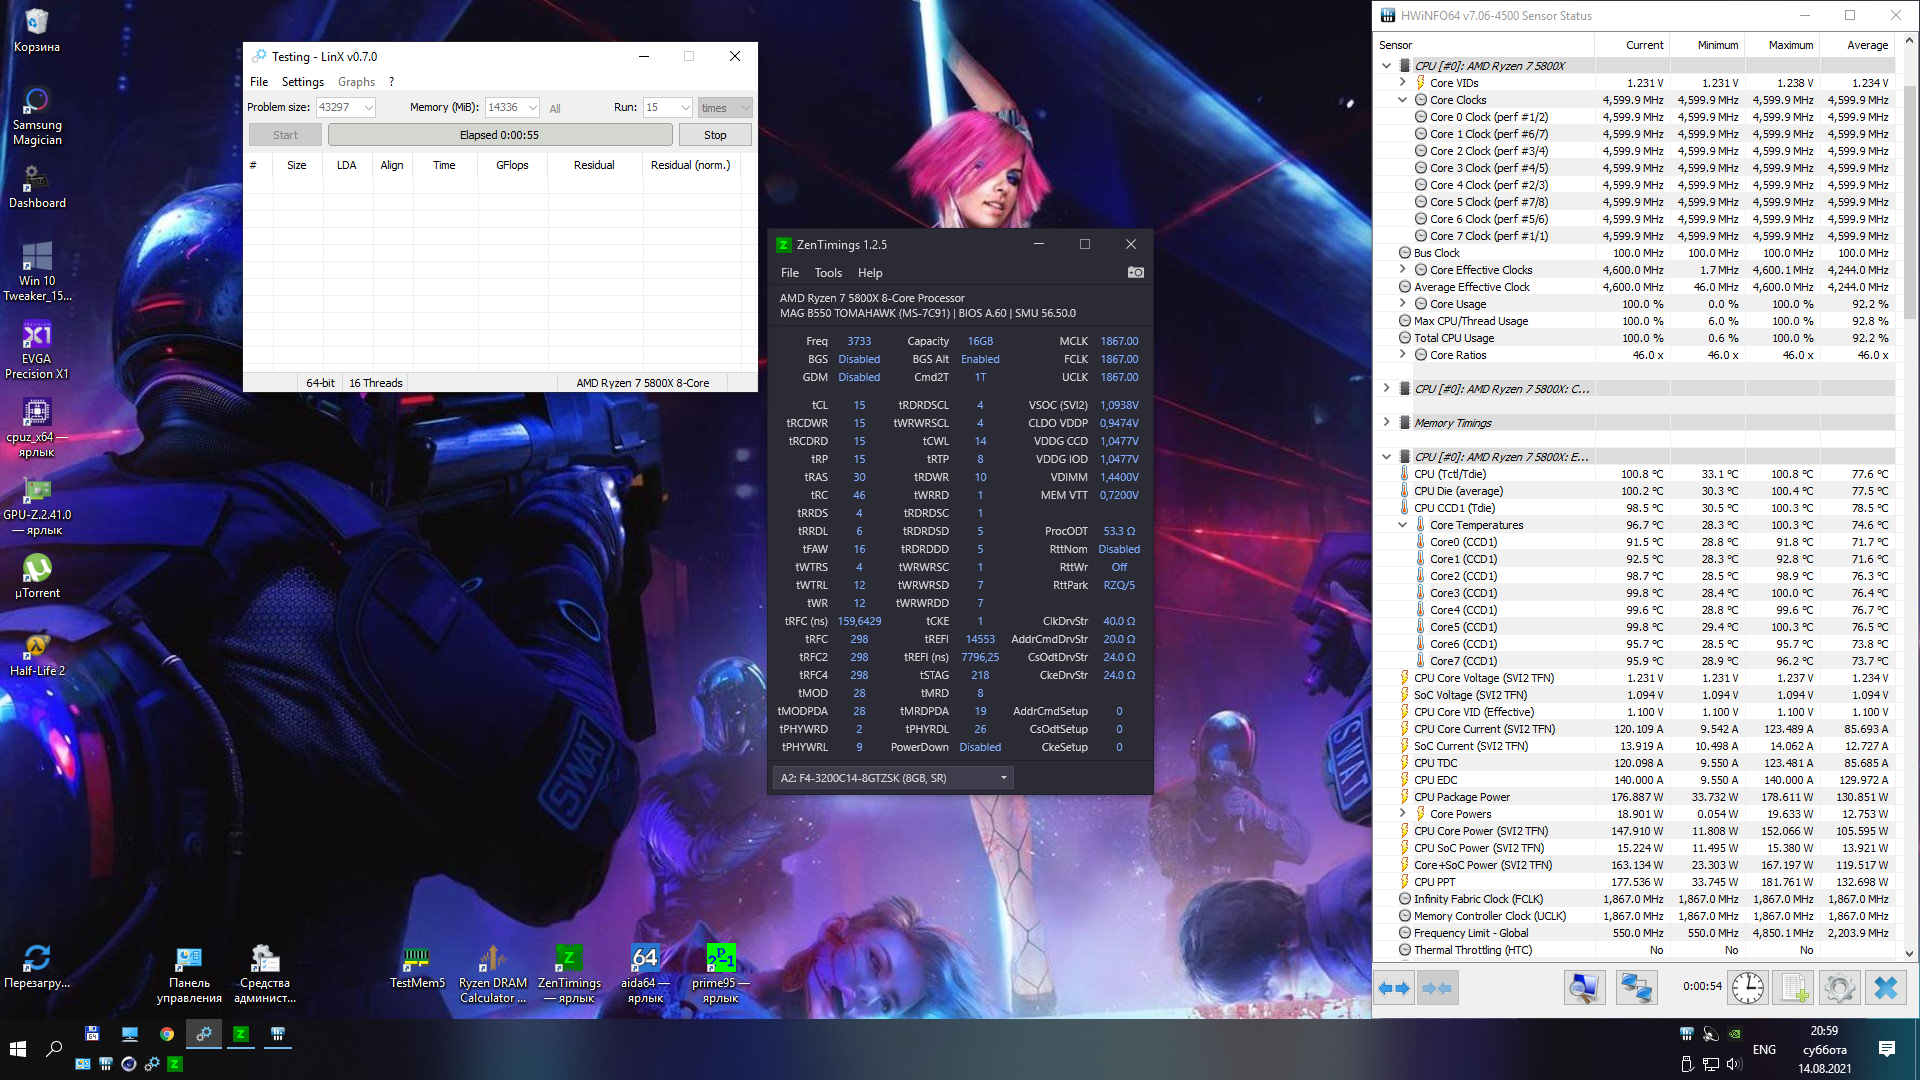The image size is (1920, 1080).
Task: Open the Tools menu in ZenTimings
Action: click(x=827, y=273)
